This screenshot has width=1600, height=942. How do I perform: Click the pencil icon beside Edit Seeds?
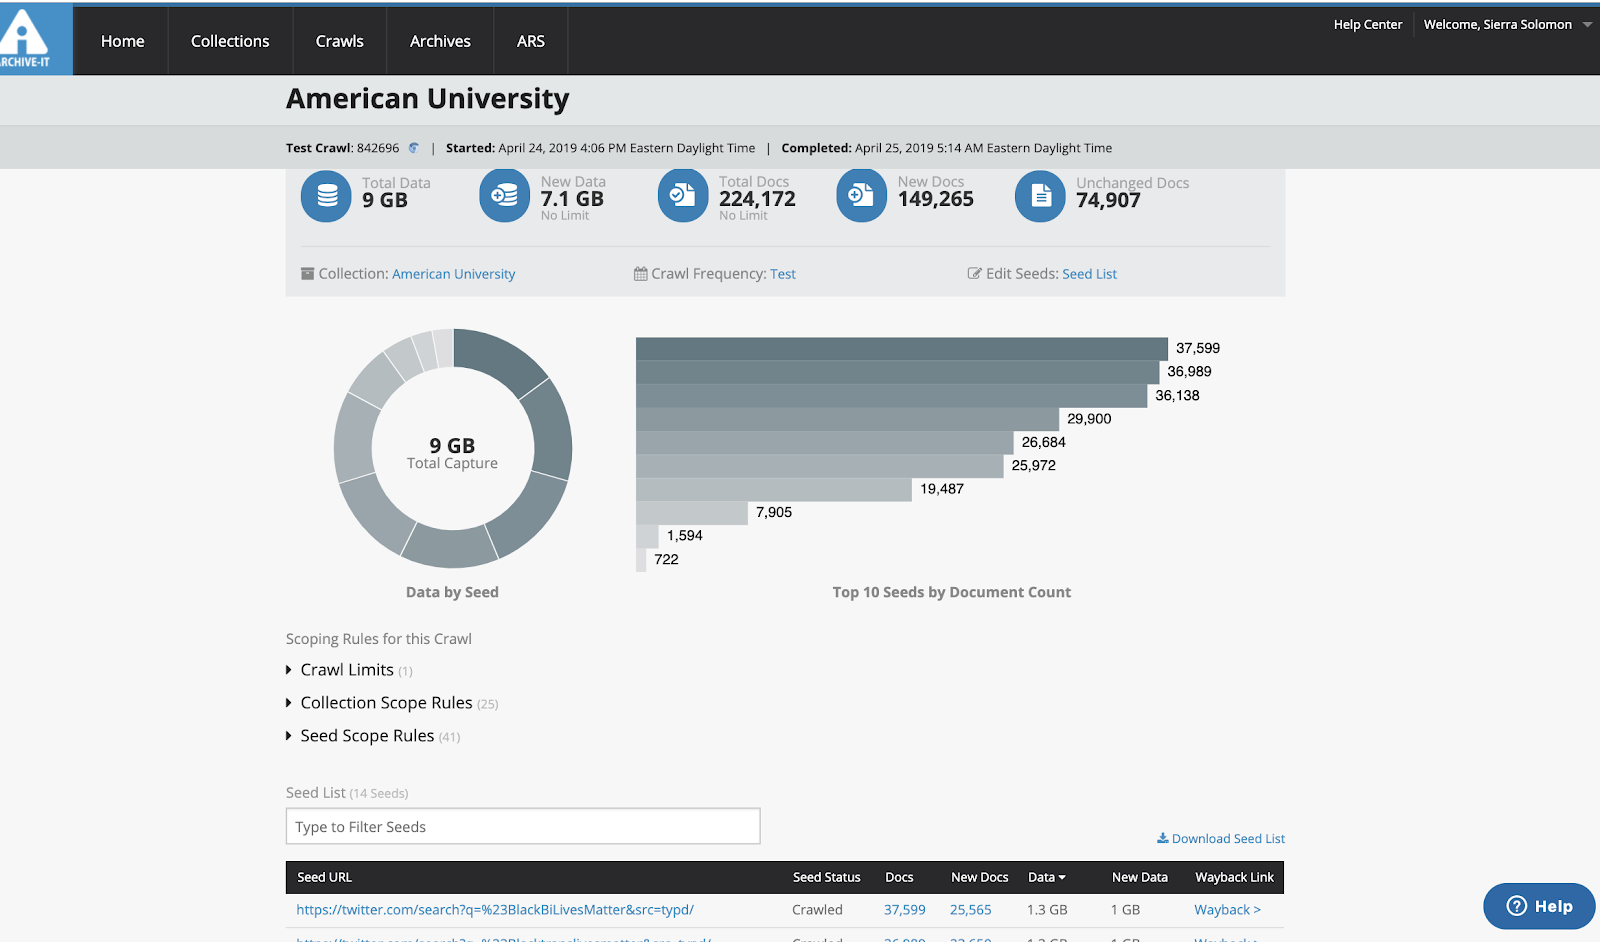(975, 274)
